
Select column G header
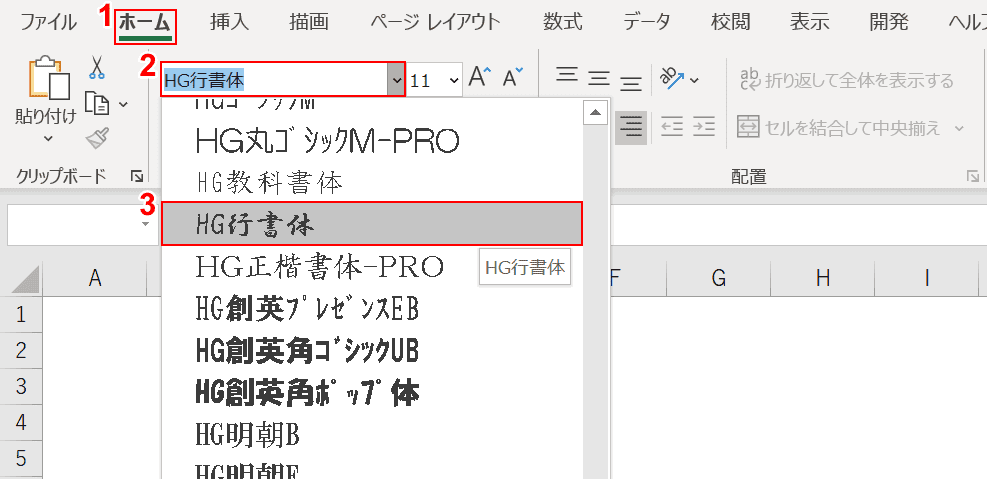719,278
